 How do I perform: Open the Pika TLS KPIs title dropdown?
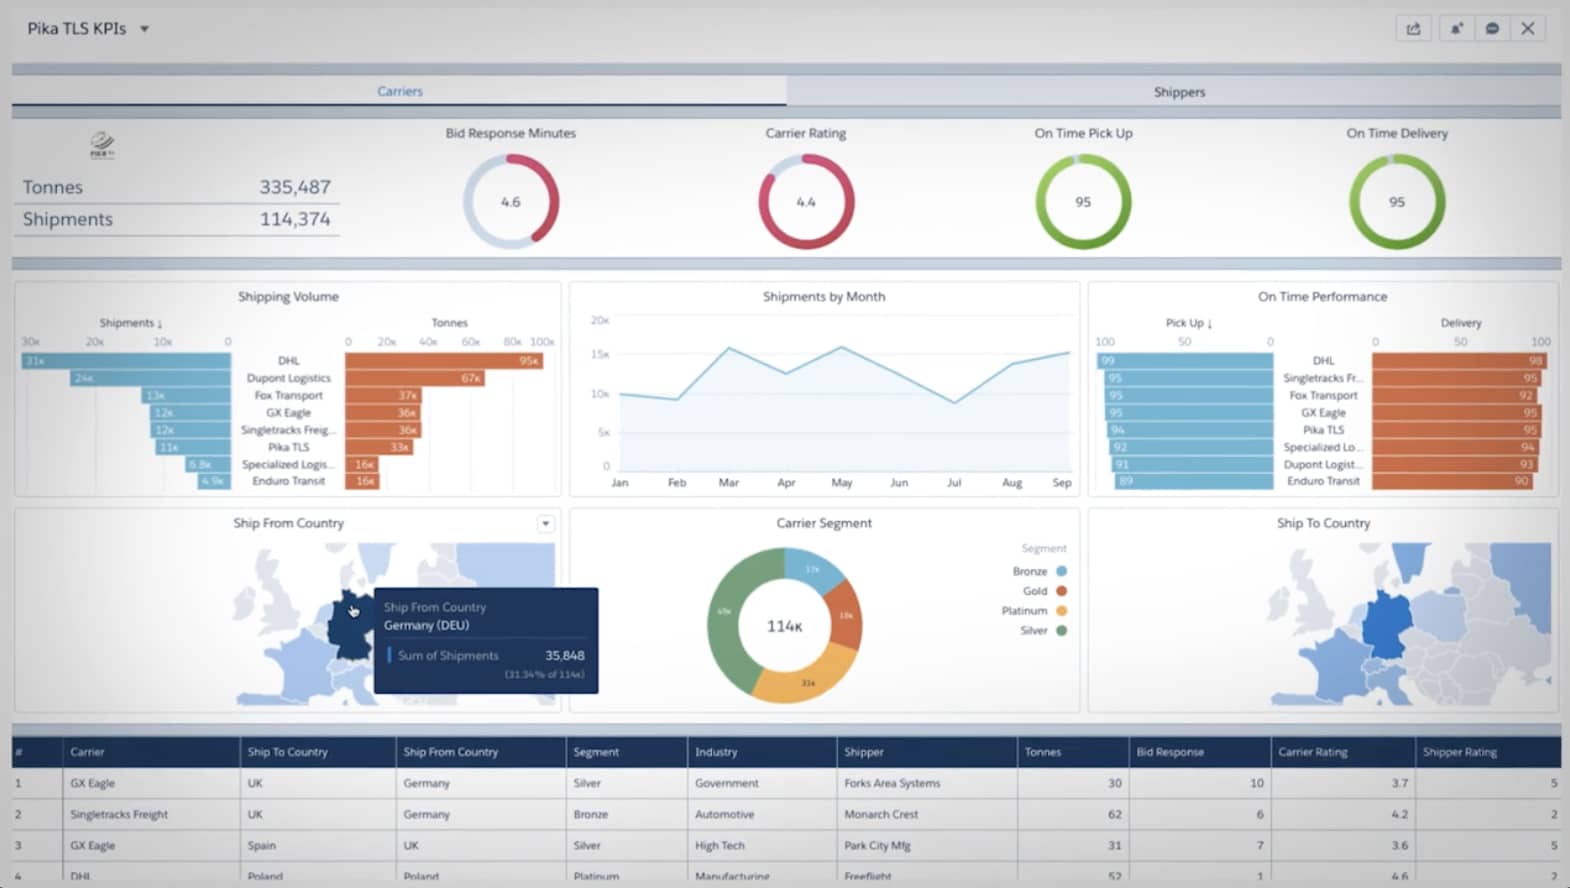pyautogui.click(x=144, y=29)
